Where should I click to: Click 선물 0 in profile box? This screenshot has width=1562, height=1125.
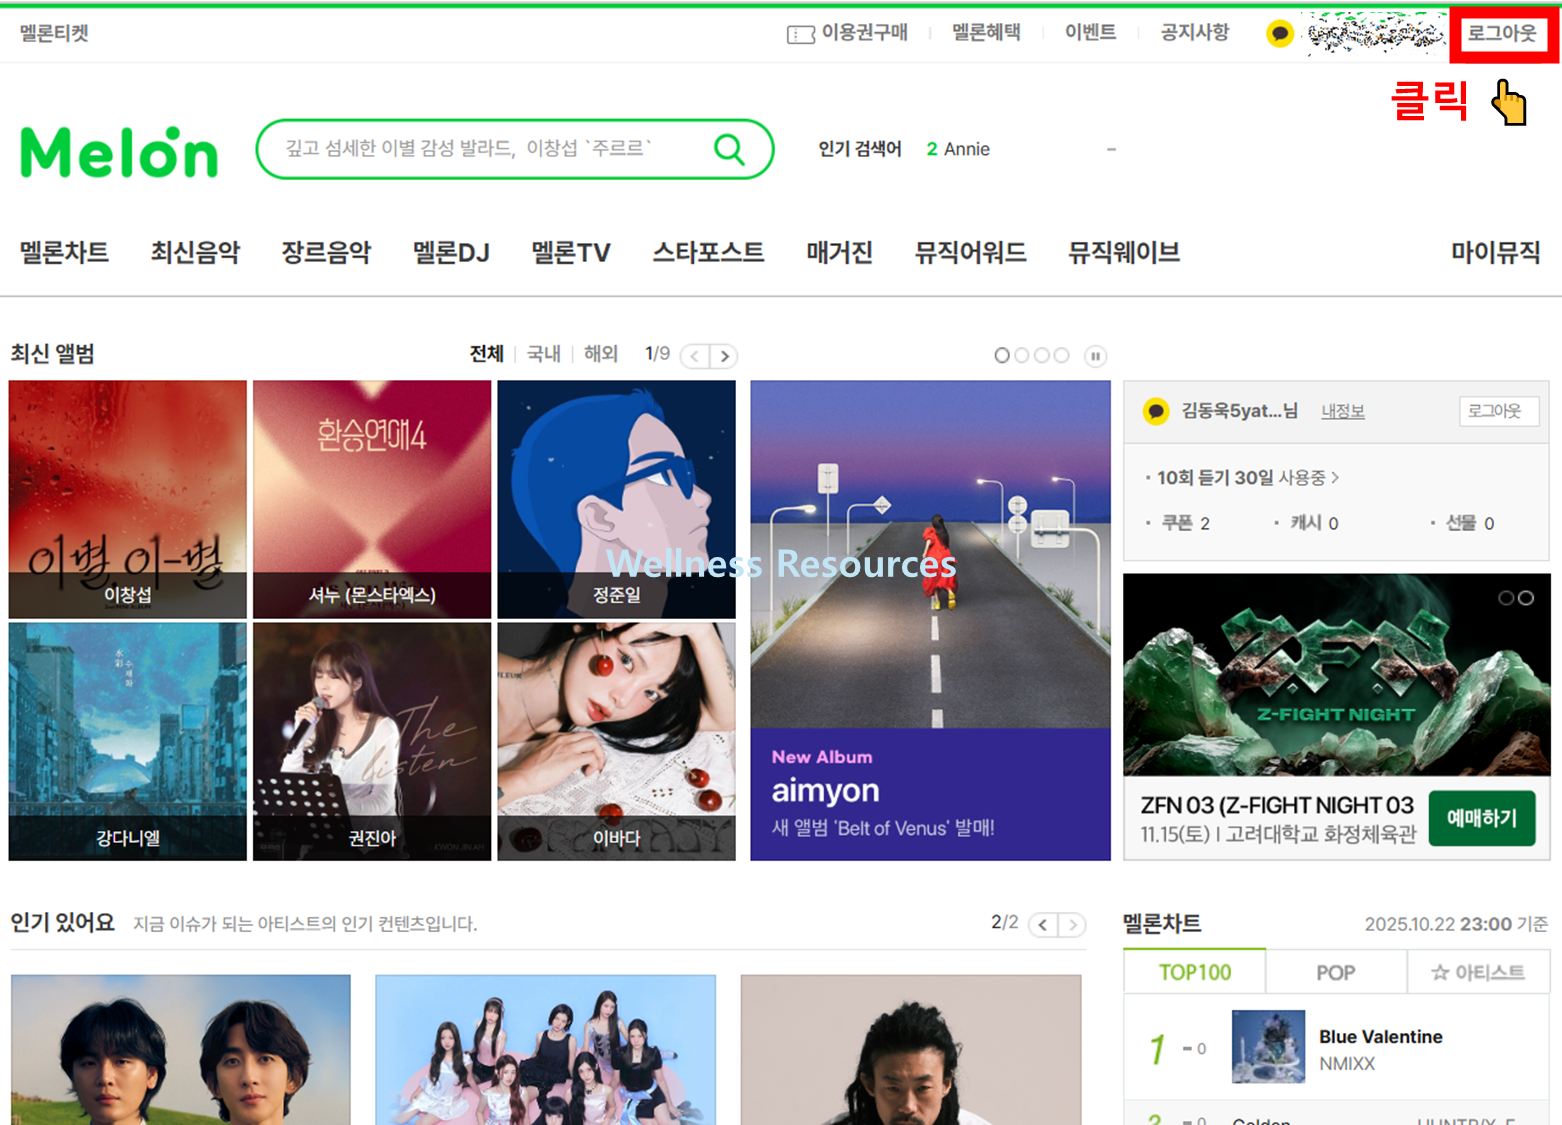tap(1470, 523)
